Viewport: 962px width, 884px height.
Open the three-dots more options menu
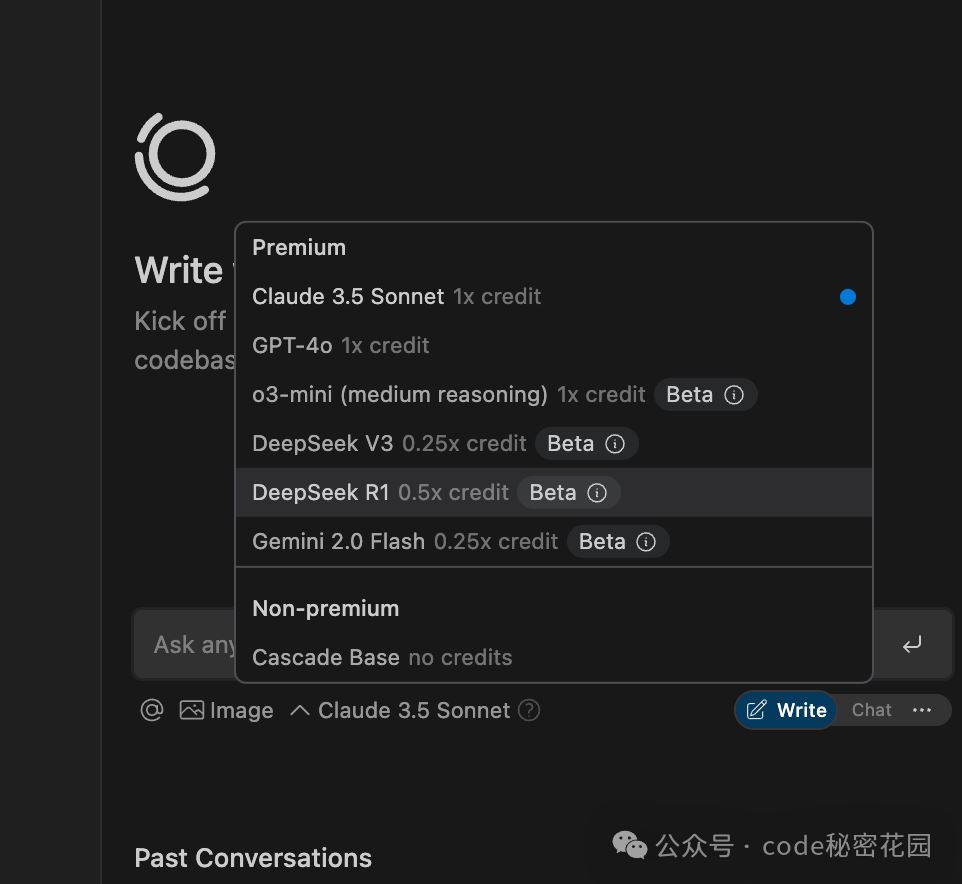922,710
